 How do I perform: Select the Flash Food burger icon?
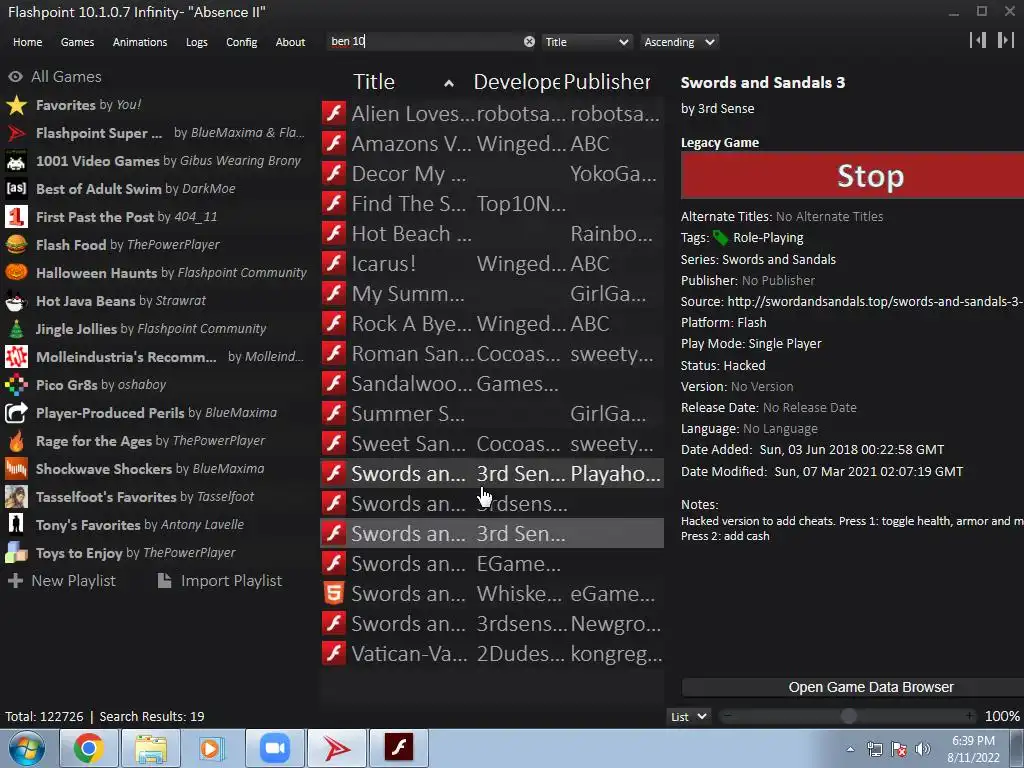(16, 245)
